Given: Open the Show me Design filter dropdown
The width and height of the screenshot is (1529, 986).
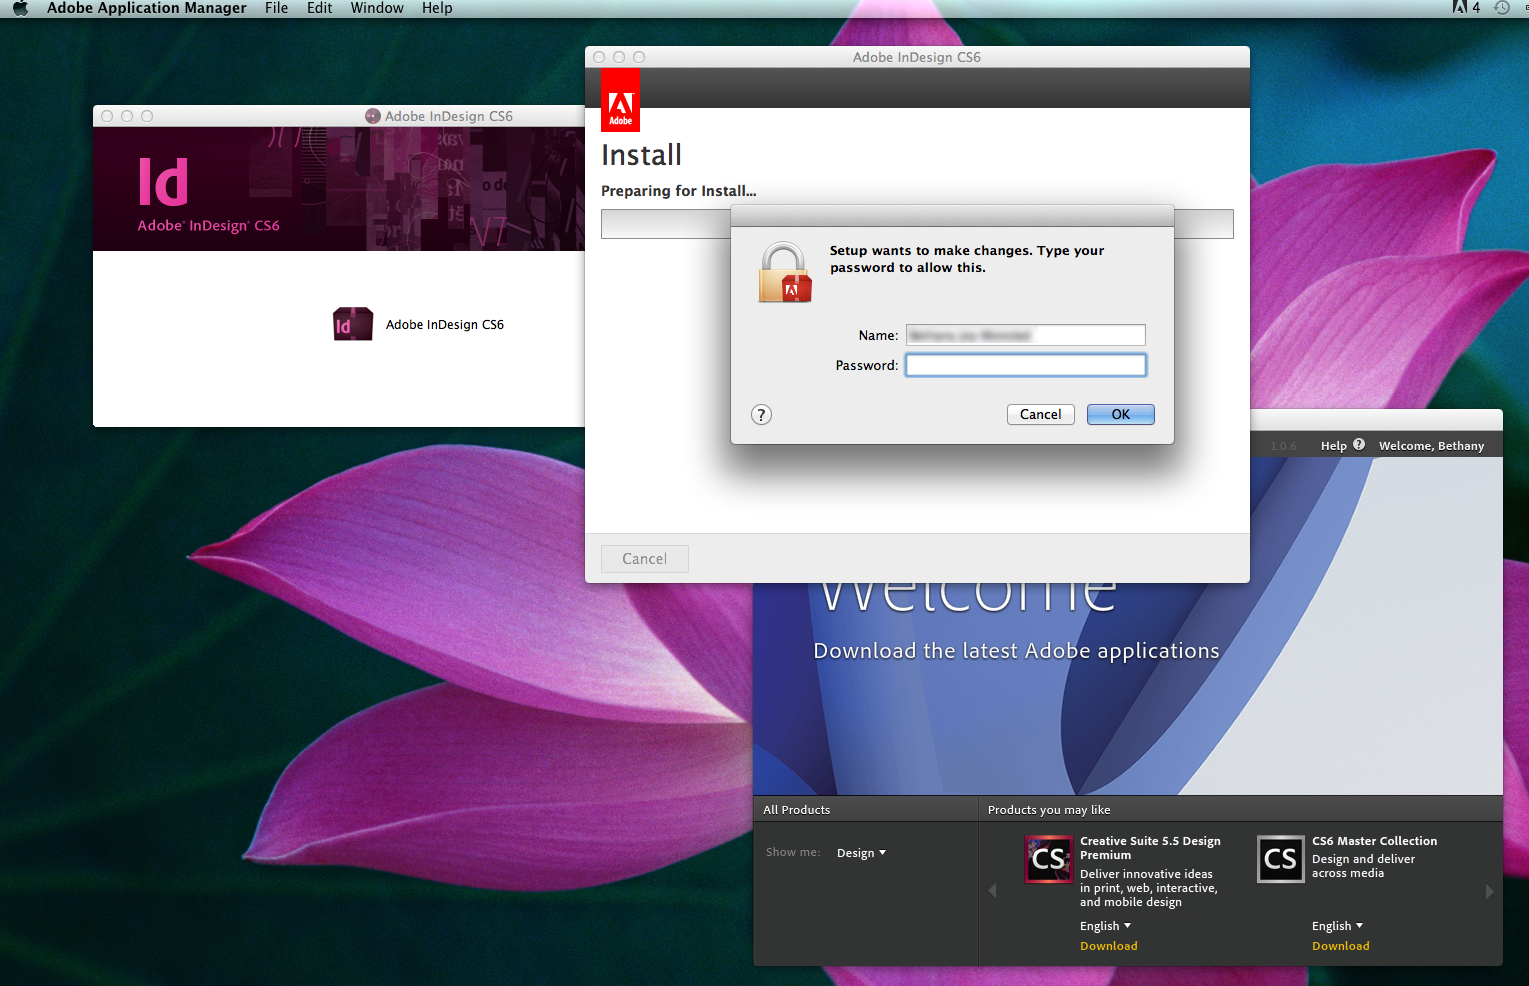Looking at the screenshot, I should (861, 852).
